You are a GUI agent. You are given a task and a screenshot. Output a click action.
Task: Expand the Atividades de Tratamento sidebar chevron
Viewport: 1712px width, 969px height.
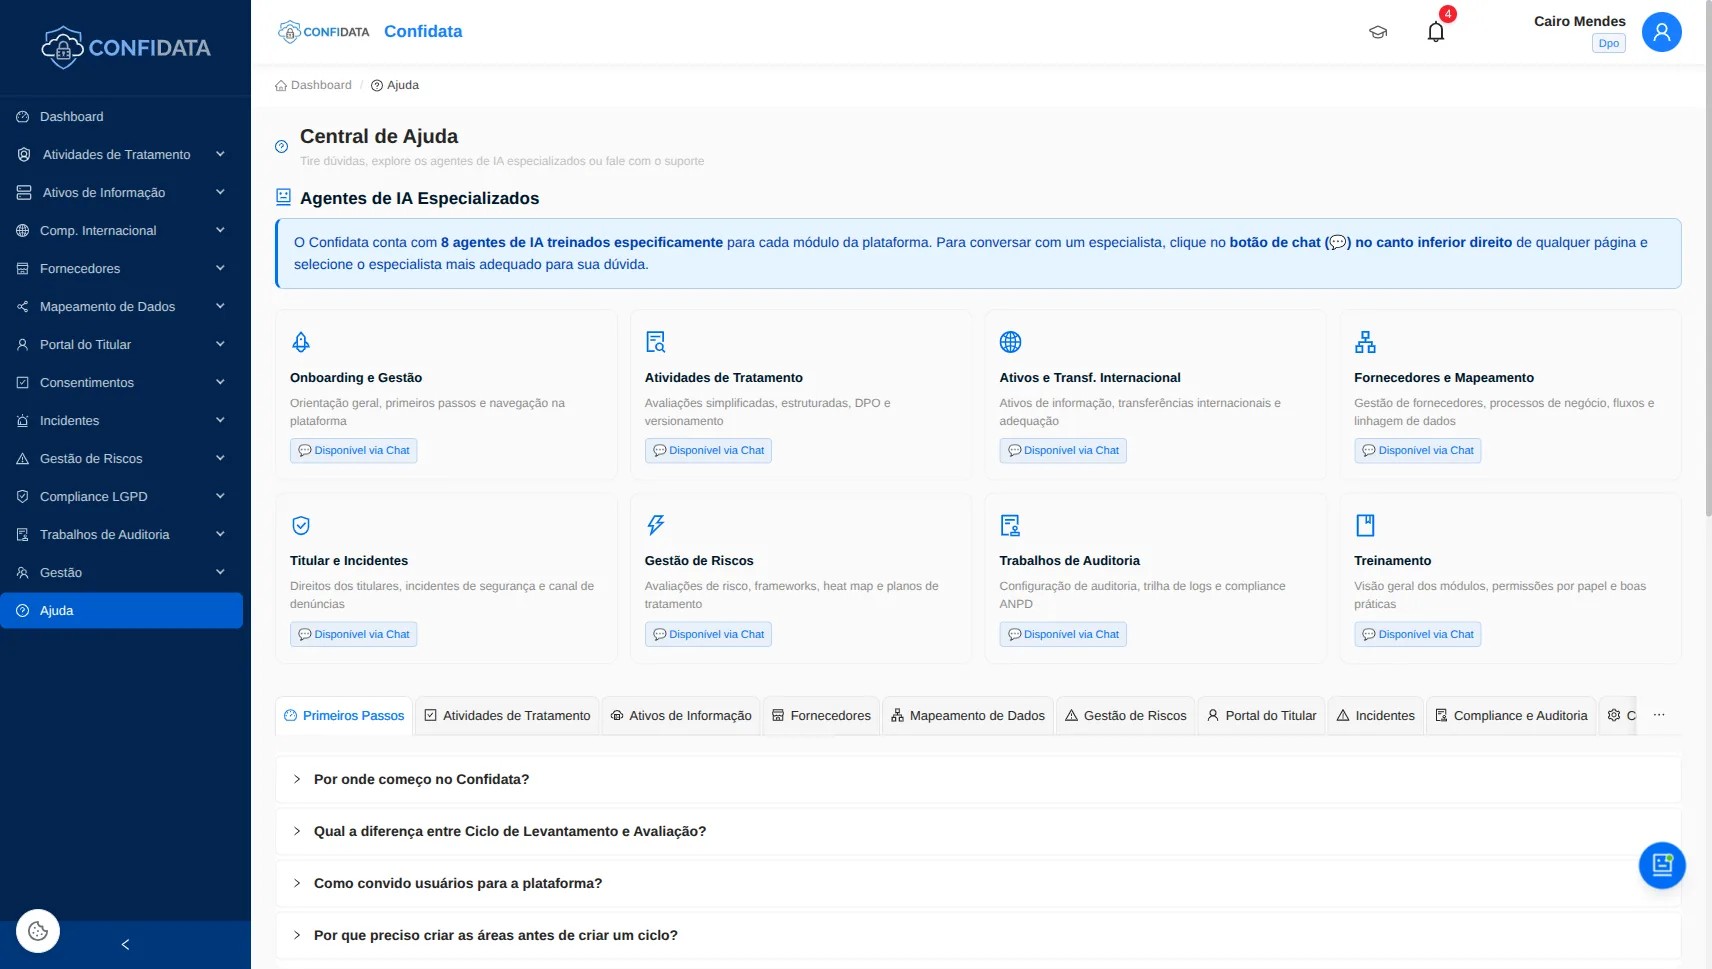click(x=219, y=154)
